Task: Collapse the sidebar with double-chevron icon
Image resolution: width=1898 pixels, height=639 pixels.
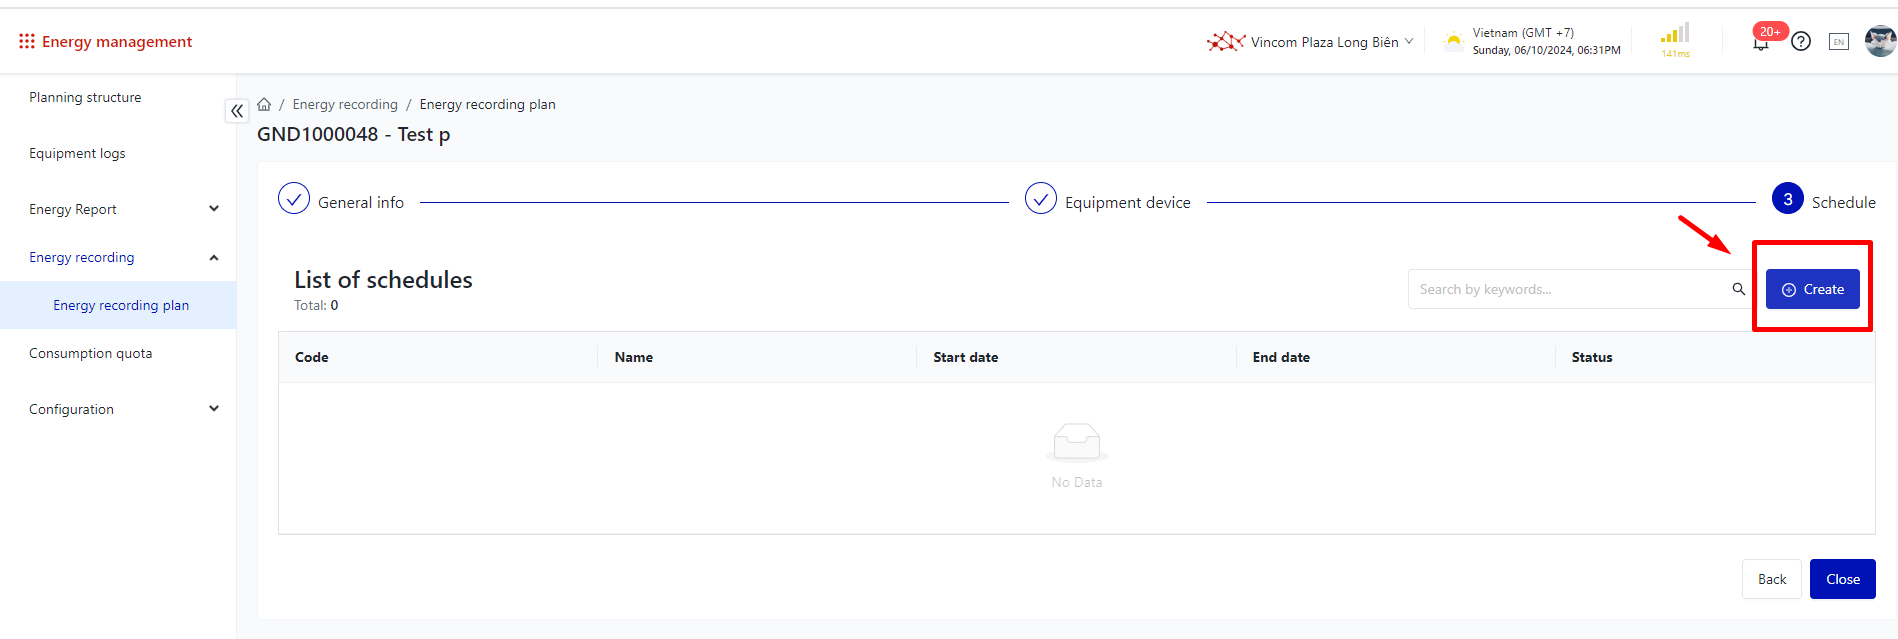Action: click(237, 111)
